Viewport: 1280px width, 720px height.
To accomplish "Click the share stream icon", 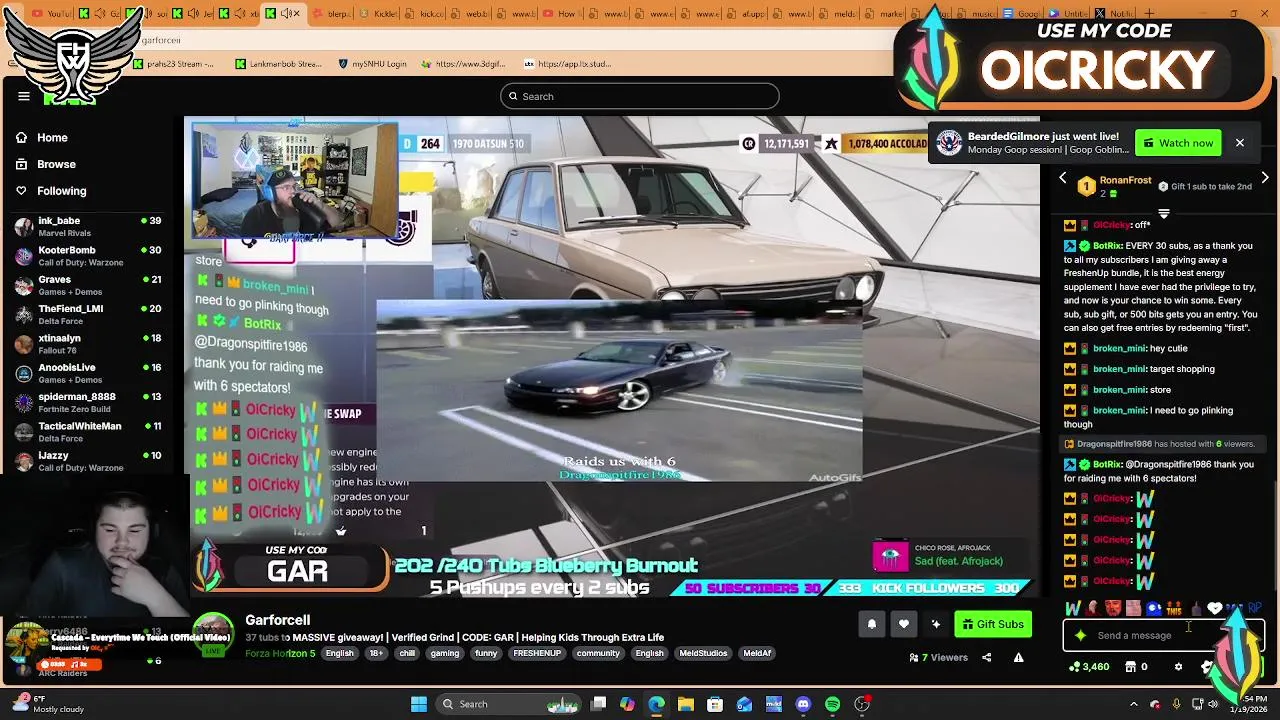I will click(x=986, y=657).
